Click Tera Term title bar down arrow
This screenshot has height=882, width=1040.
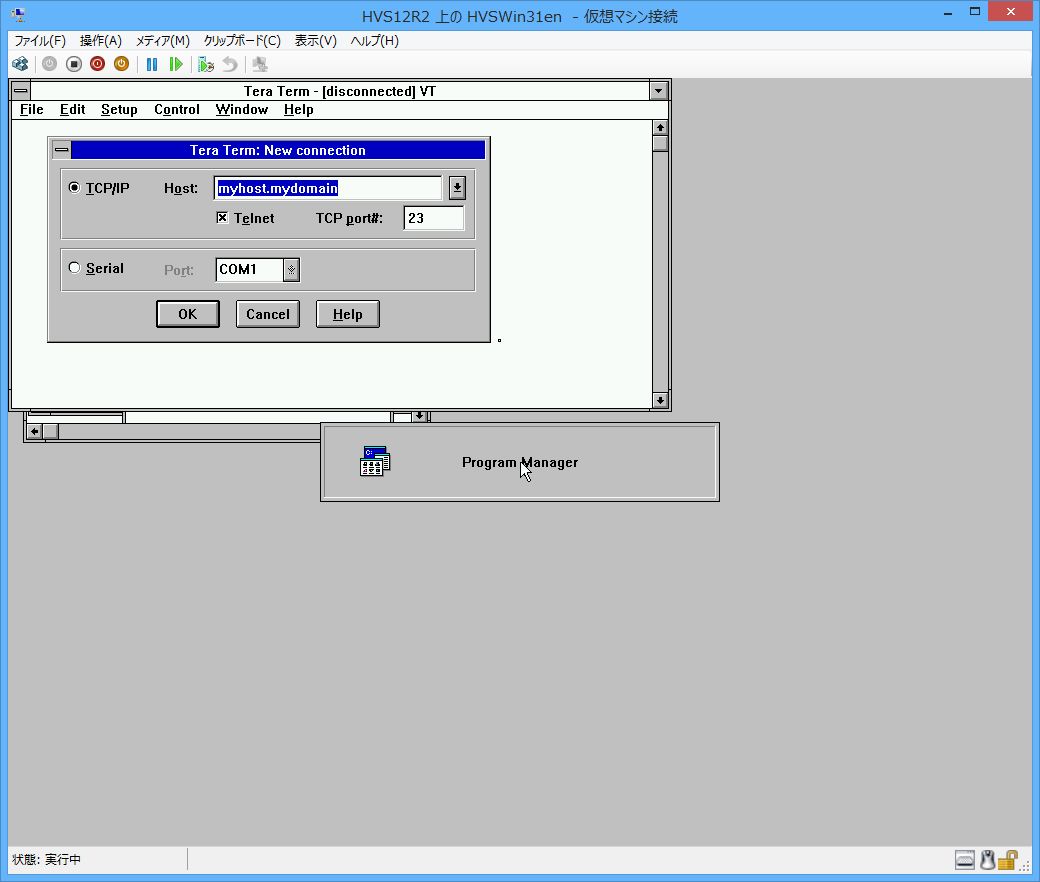point(658,91)
